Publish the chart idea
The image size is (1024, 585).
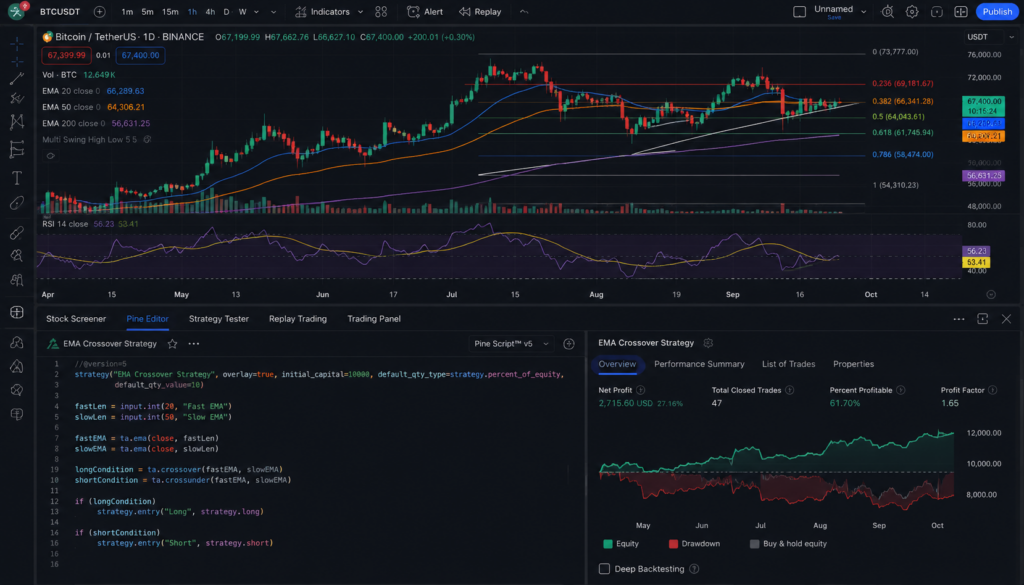coord(997,12)
